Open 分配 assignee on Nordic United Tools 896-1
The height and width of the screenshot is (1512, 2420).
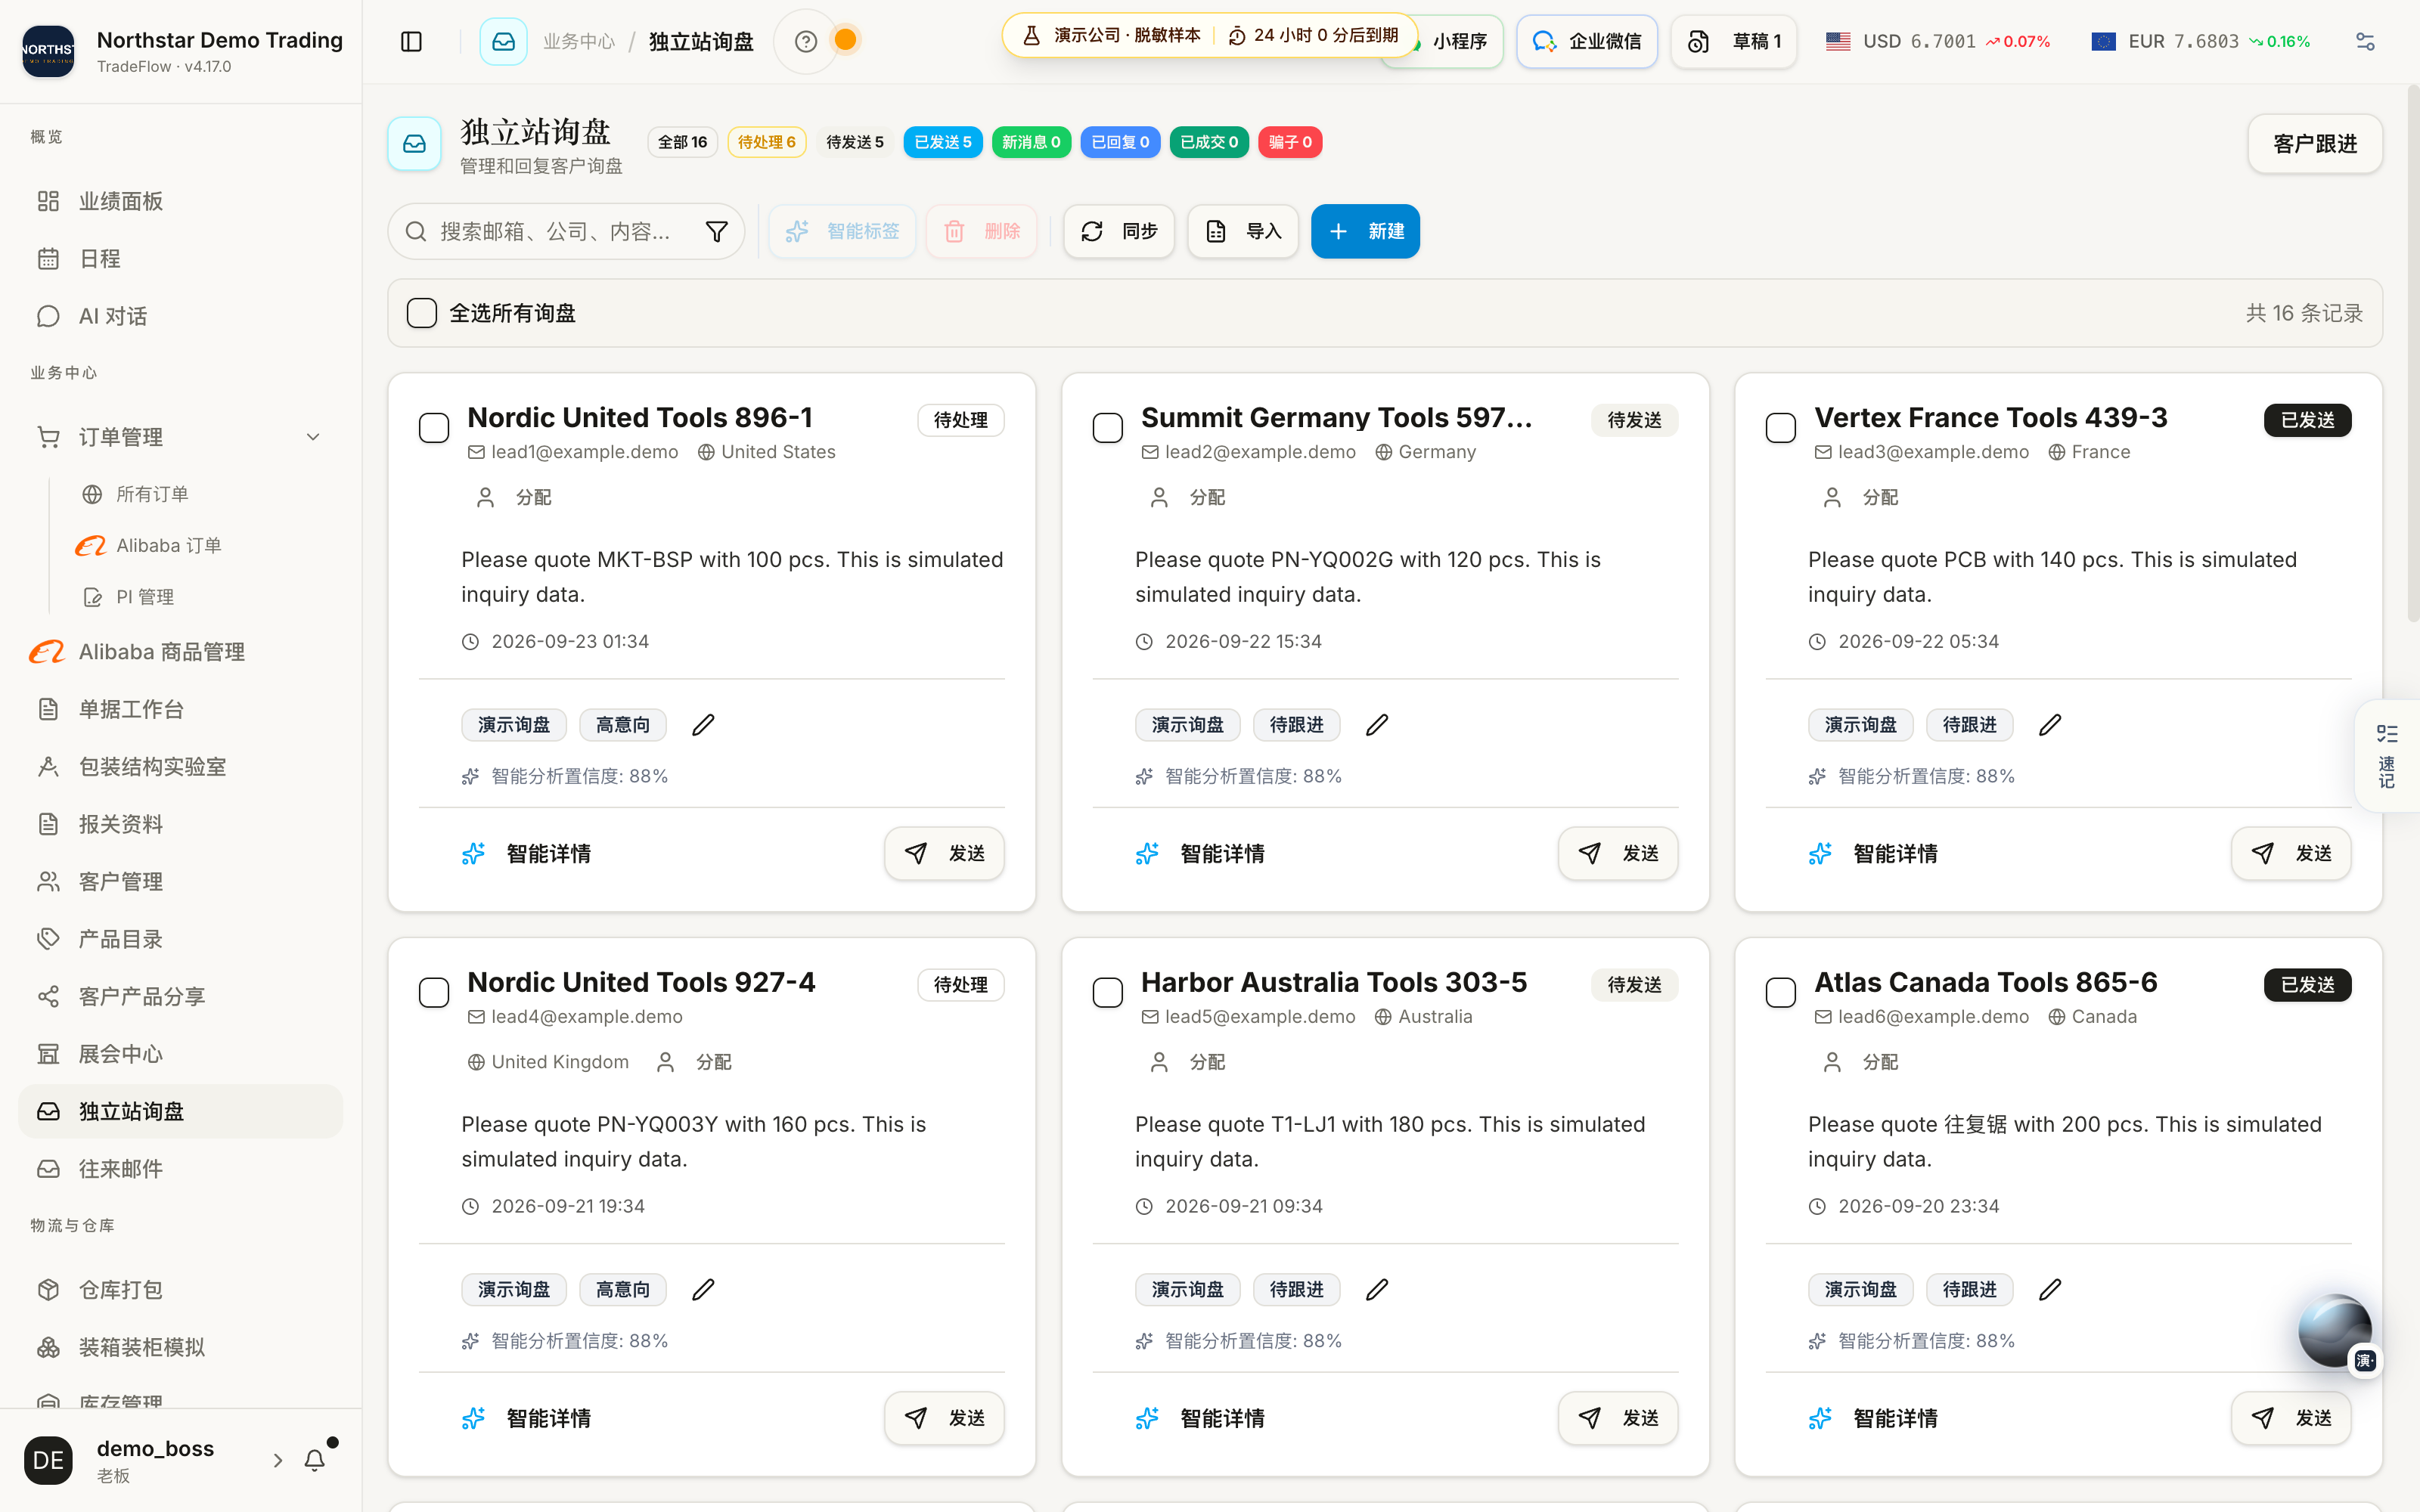[x=514, y=497]
